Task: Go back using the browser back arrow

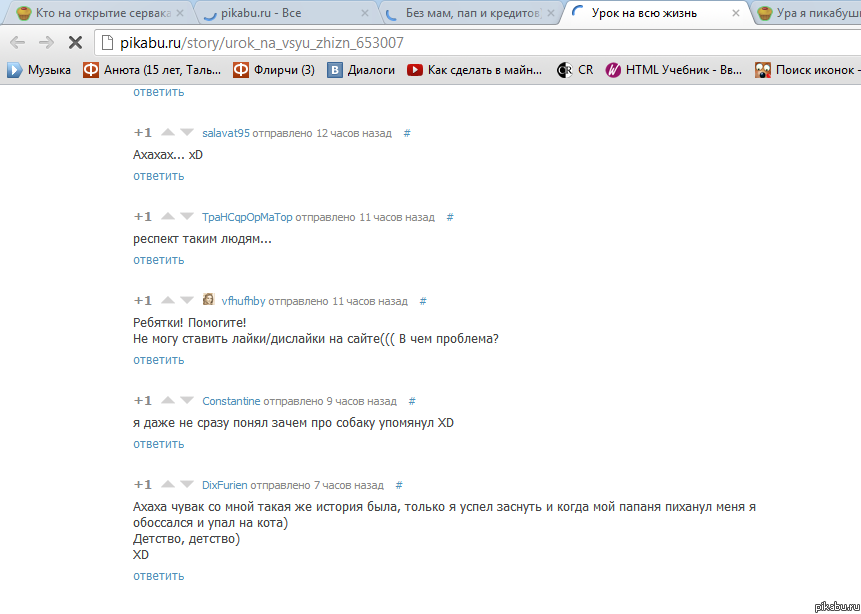Action: (18, 42)
